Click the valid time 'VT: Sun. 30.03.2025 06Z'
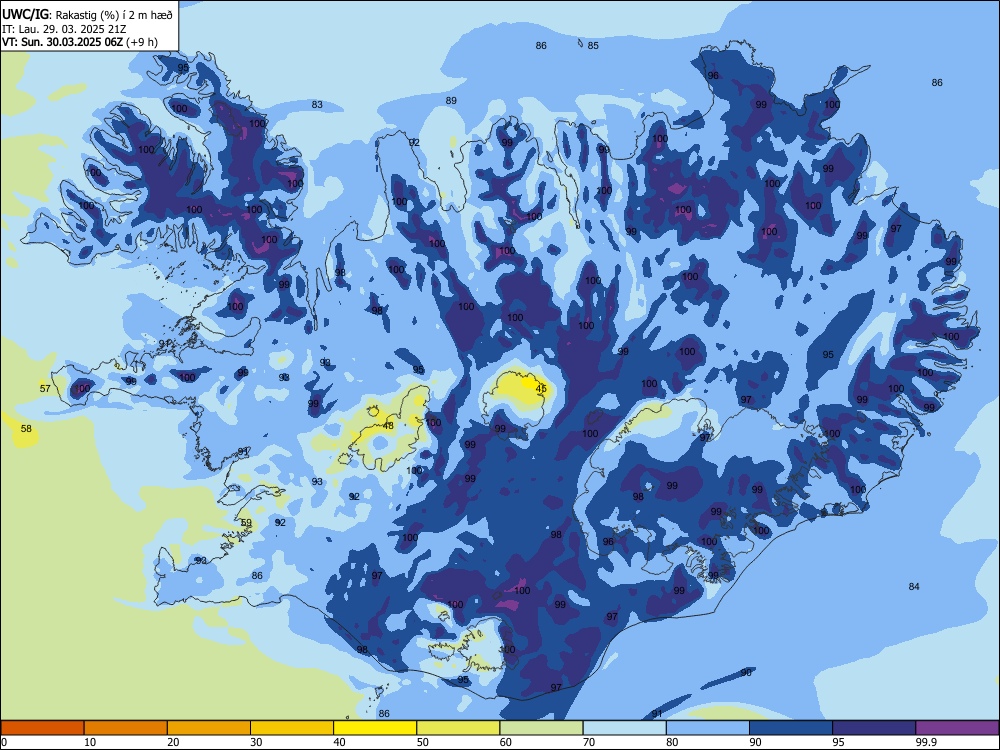The image size is (1000, 750). 62,42
